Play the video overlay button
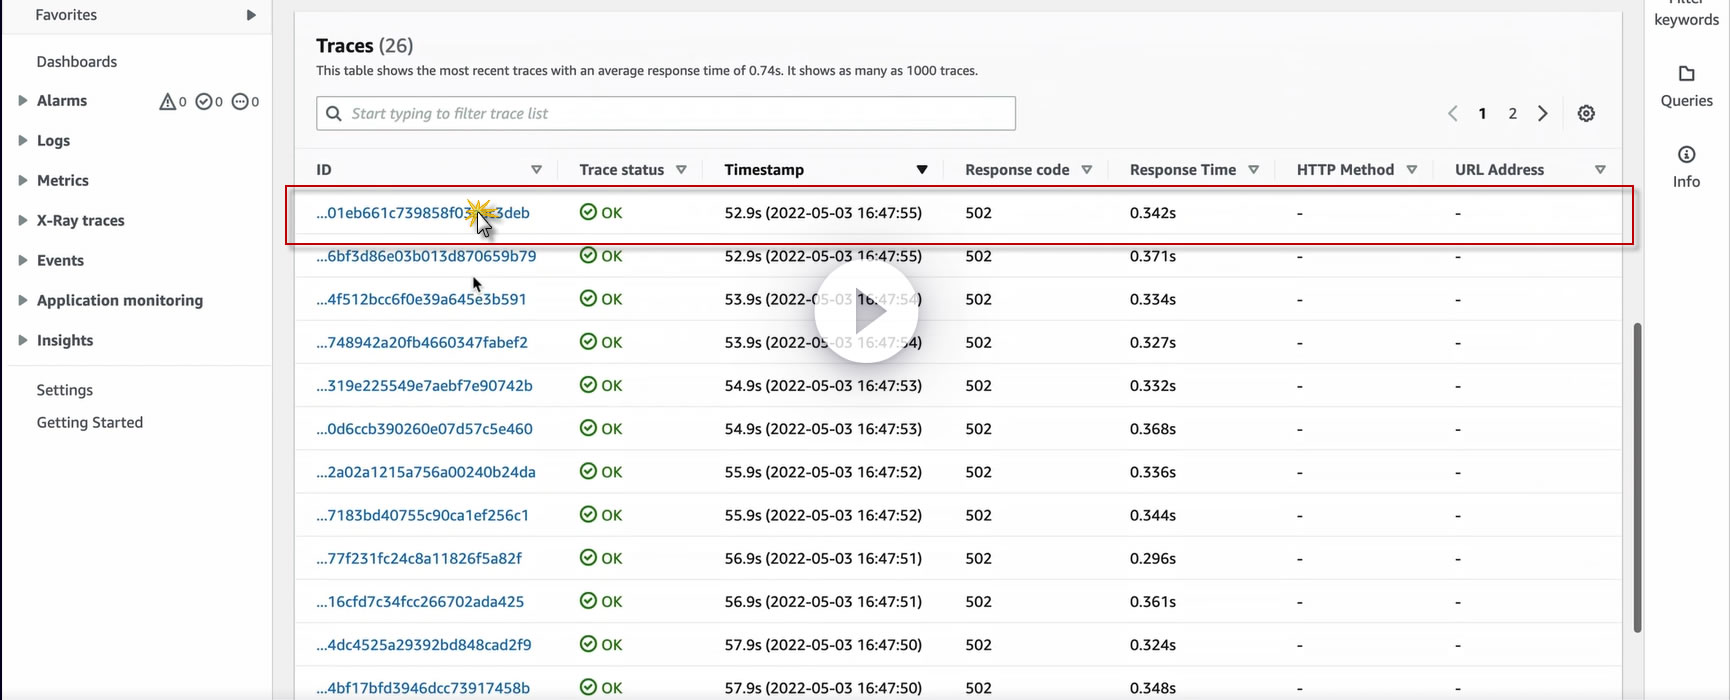The image size is (1730, 700). (x=866, y=312)
